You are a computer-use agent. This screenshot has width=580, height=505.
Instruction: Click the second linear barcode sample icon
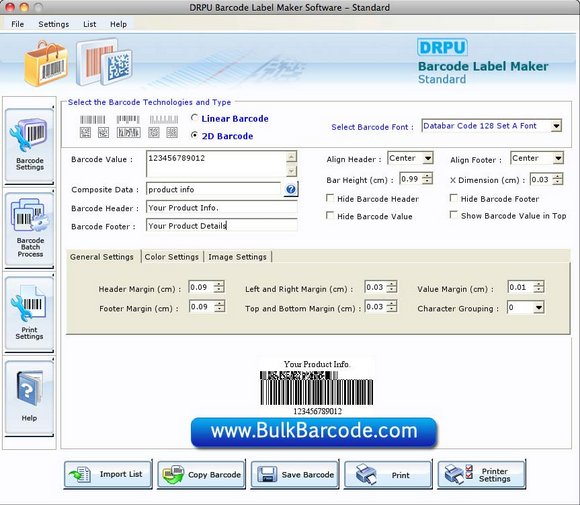(128, 119)
